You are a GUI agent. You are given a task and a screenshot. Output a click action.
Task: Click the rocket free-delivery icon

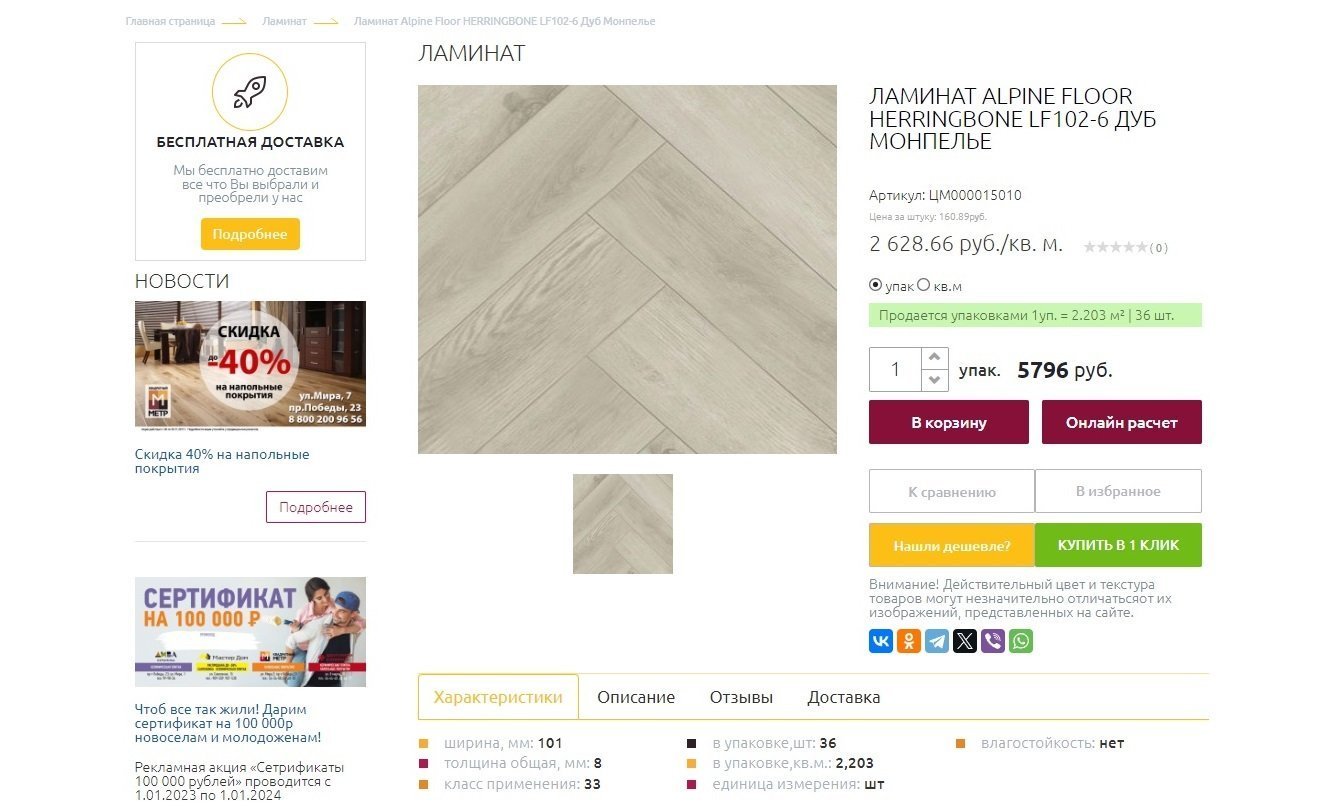pyautogui.click(x=250, y=93)
